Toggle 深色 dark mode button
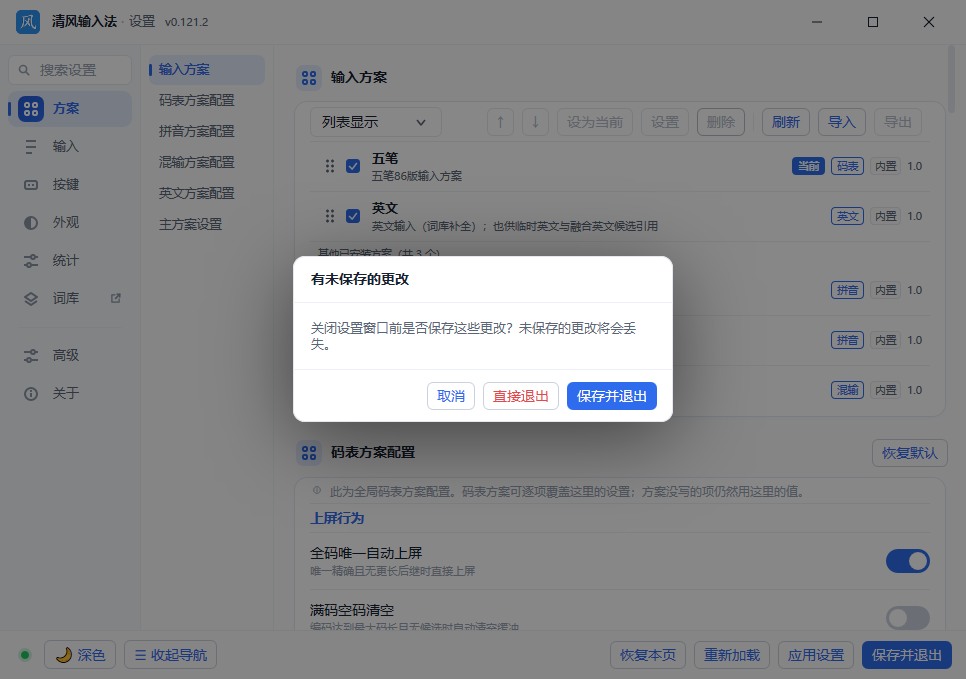The image size is (966, 679). point(80,655)
